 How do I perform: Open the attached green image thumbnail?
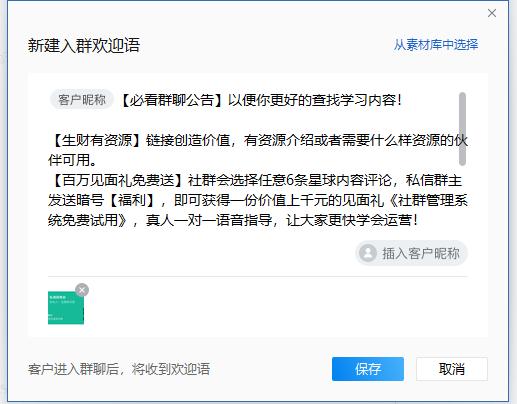[x=66, y=308]
